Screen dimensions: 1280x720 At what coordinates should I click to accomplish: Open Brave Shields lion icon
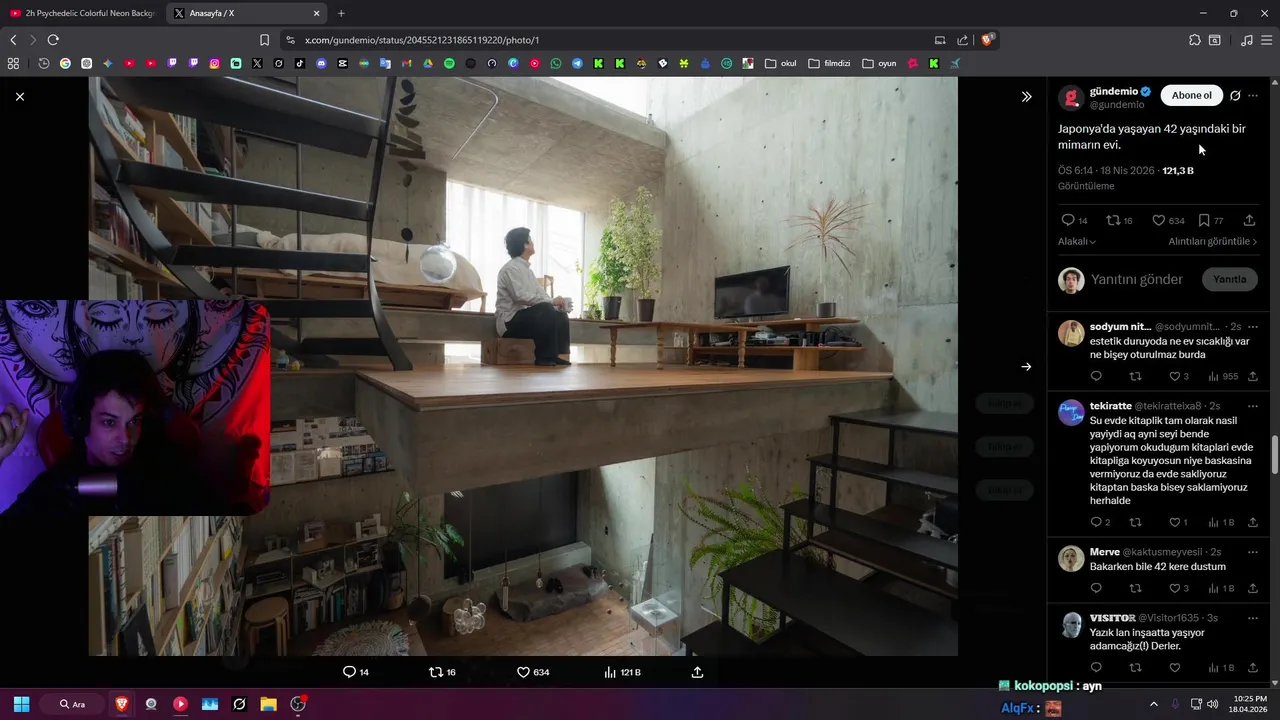pyautogui.click(x=987, y=40)
